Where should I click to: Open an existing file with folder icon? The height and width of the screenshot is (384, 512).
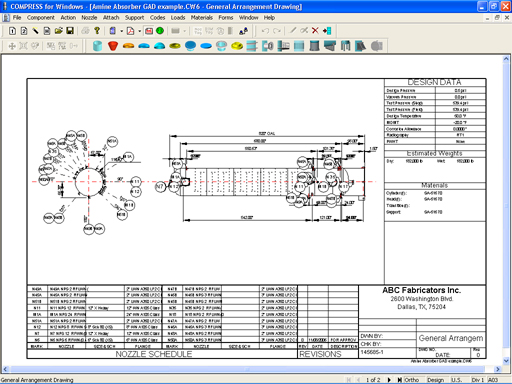59,31
